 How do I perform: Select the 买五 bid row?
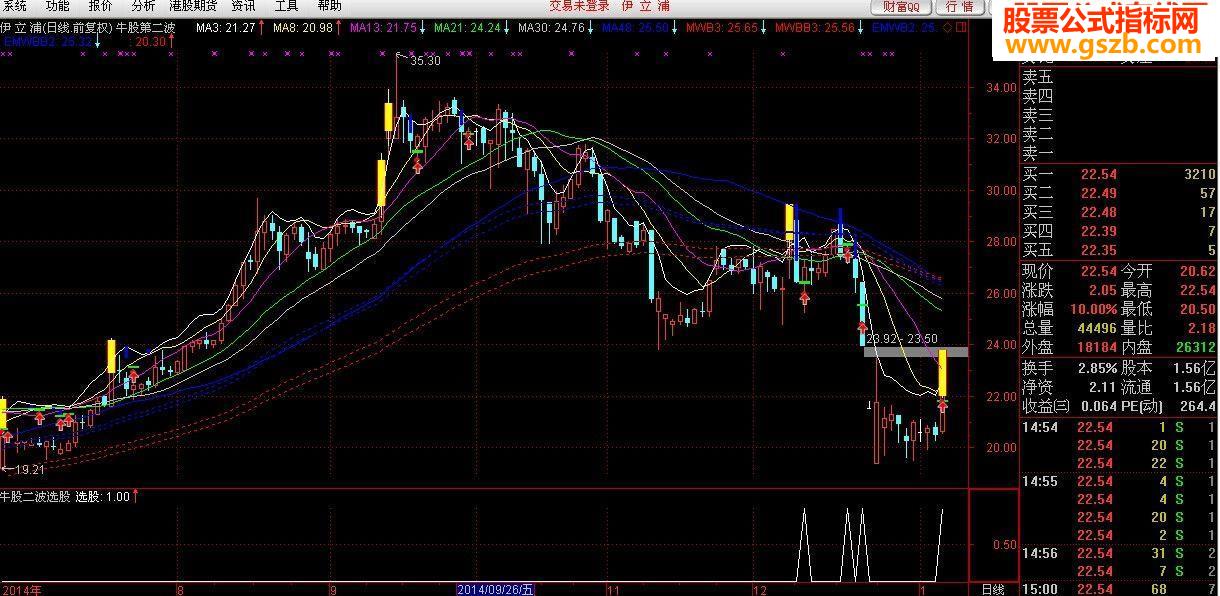[1119, 250]
